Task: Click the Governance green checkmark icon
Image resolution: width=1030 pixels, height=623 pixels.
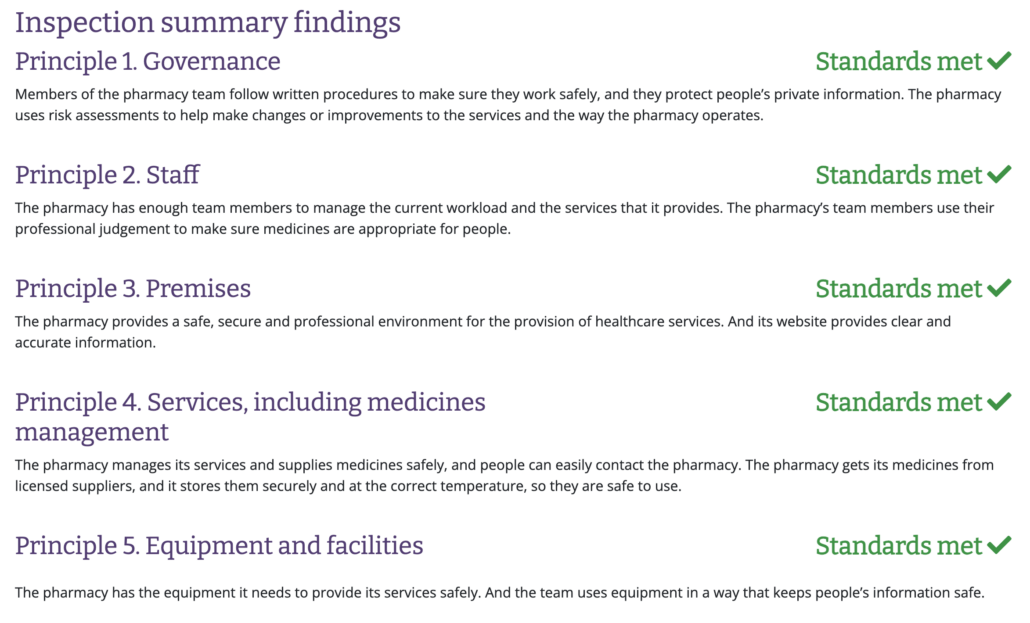Action: [x=999, y=61]
